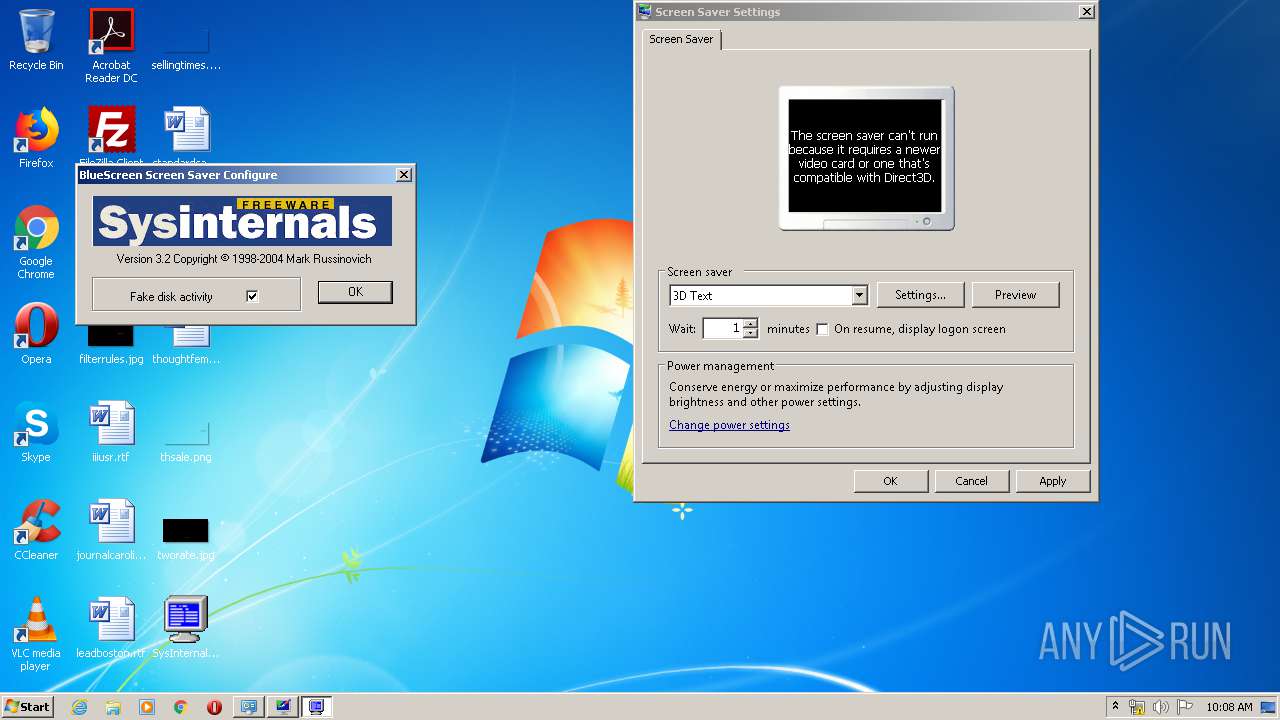This screenshot has width=1280, height=720.
Task: Expand the 3D Text screen saver dropdown
Action: pyautogui.click(x=859, y=295)
